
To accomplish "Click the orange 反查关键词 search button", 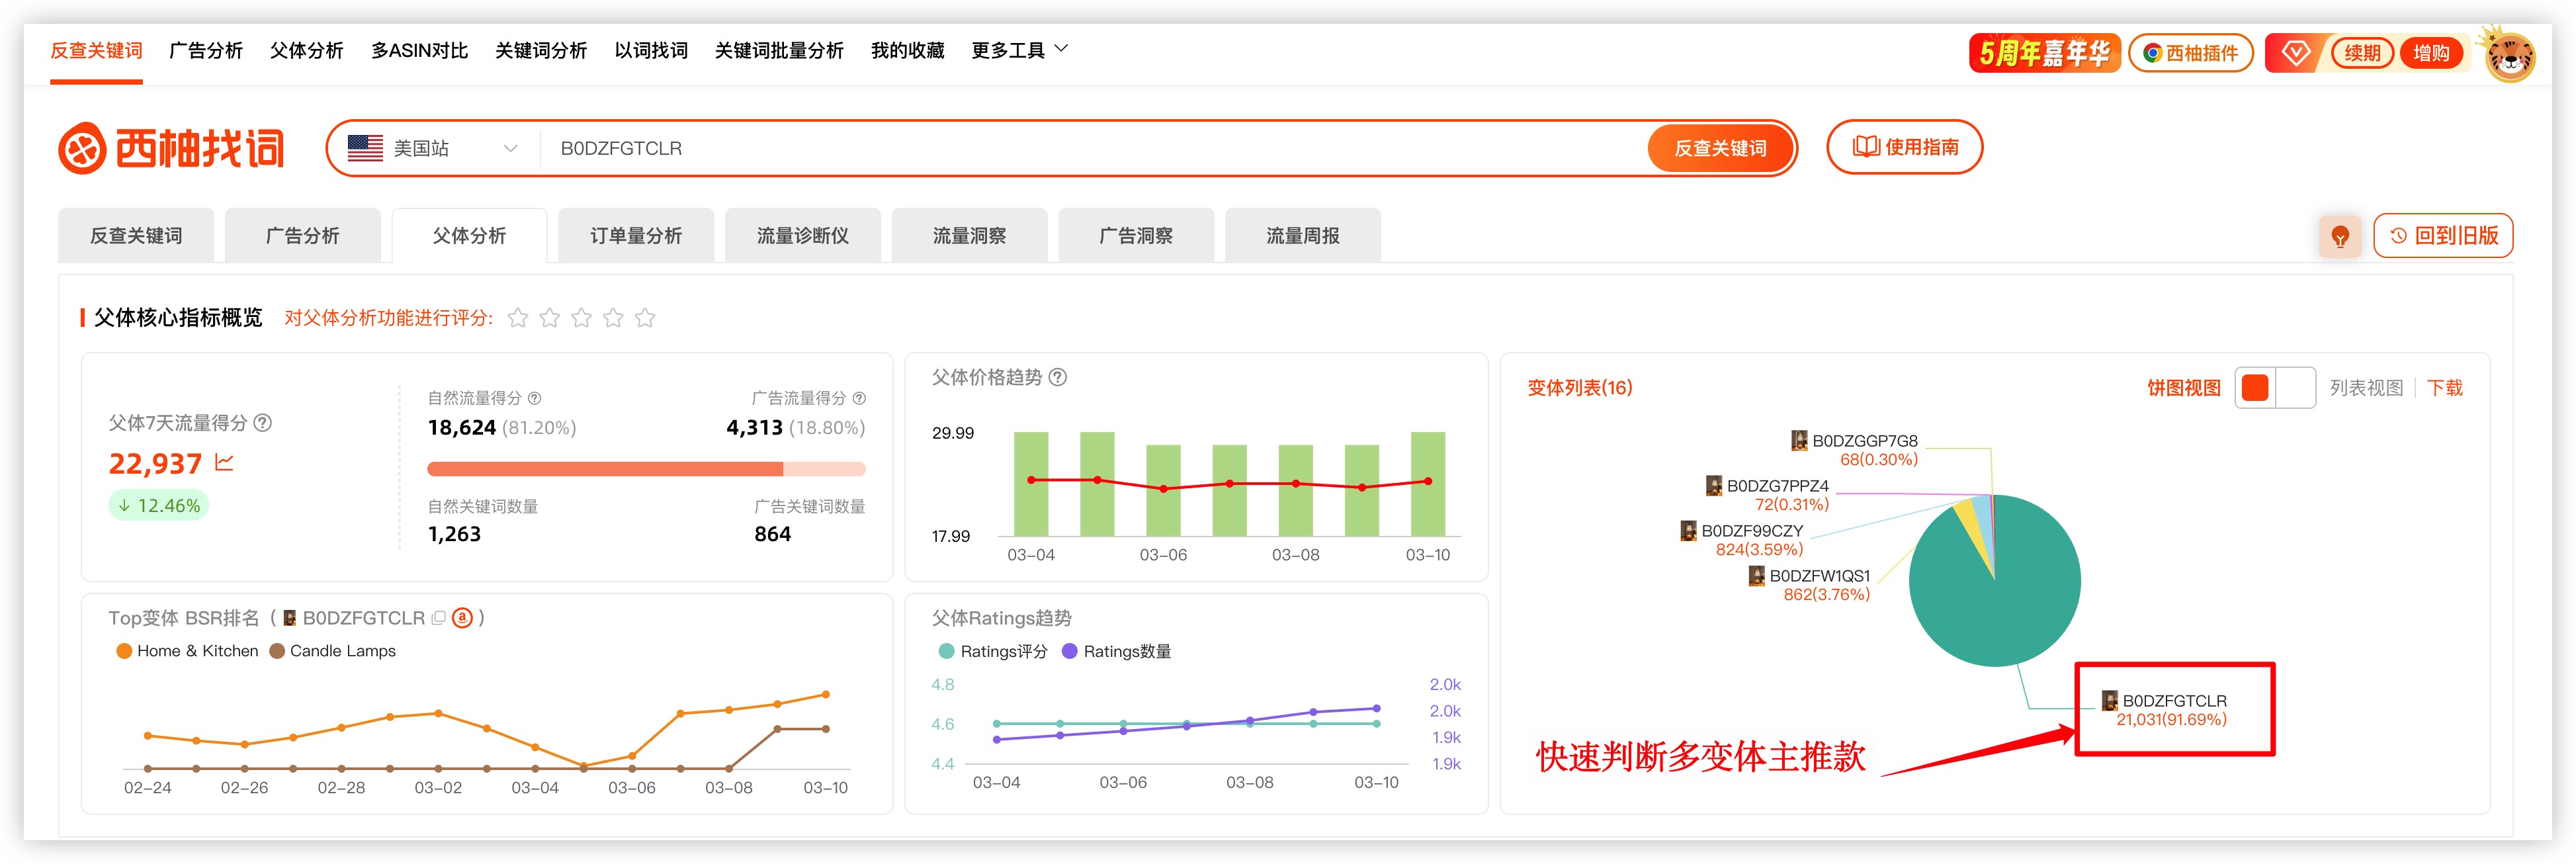I will click(1721, 147).
